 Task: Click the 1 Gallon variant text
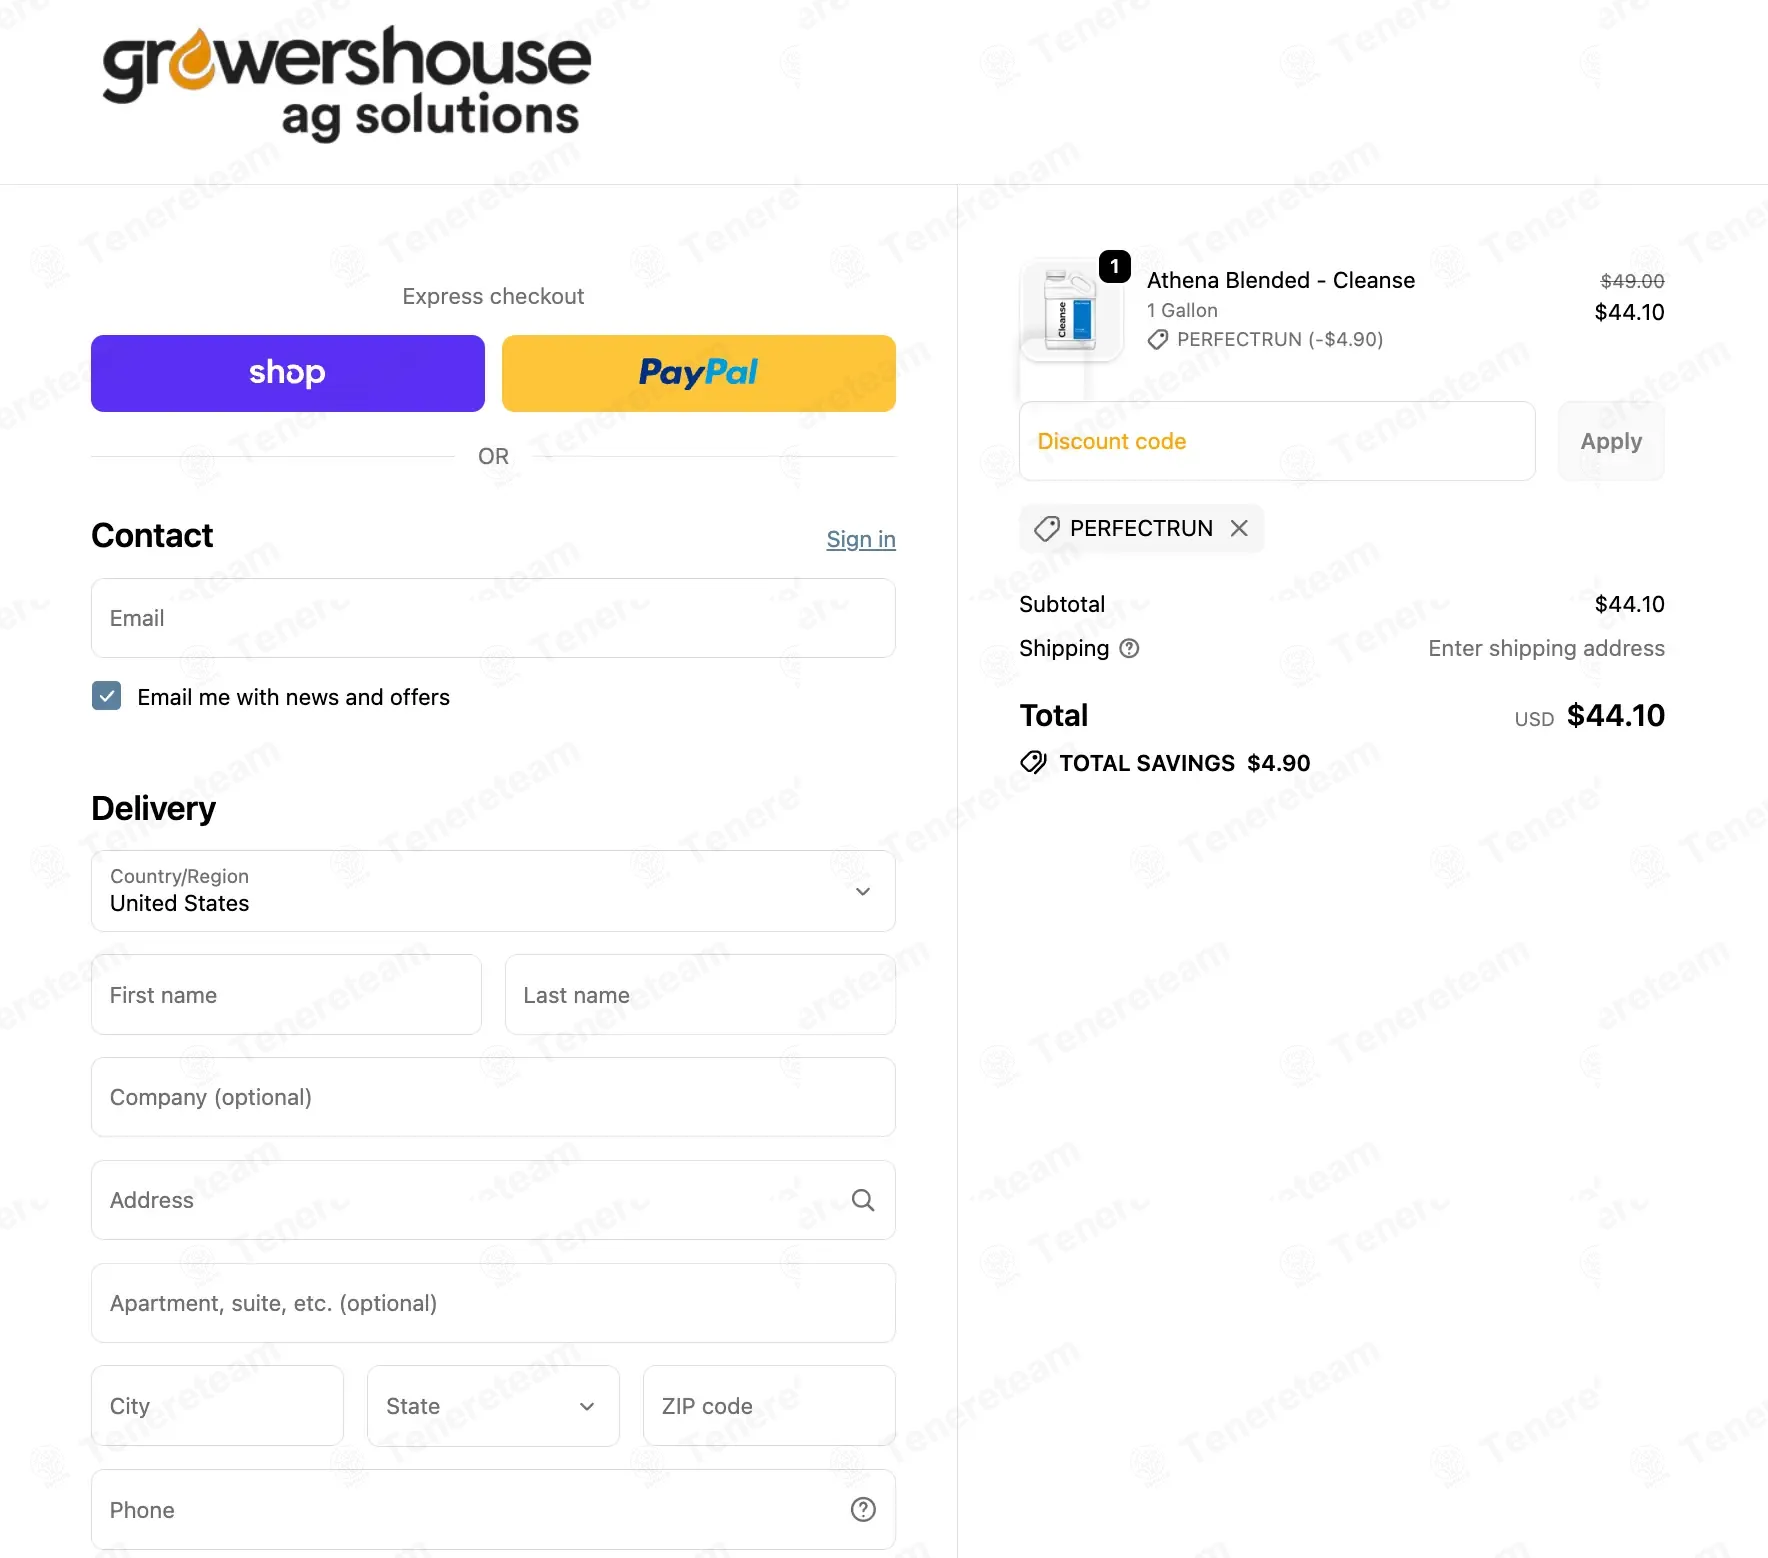(1182, 310)
